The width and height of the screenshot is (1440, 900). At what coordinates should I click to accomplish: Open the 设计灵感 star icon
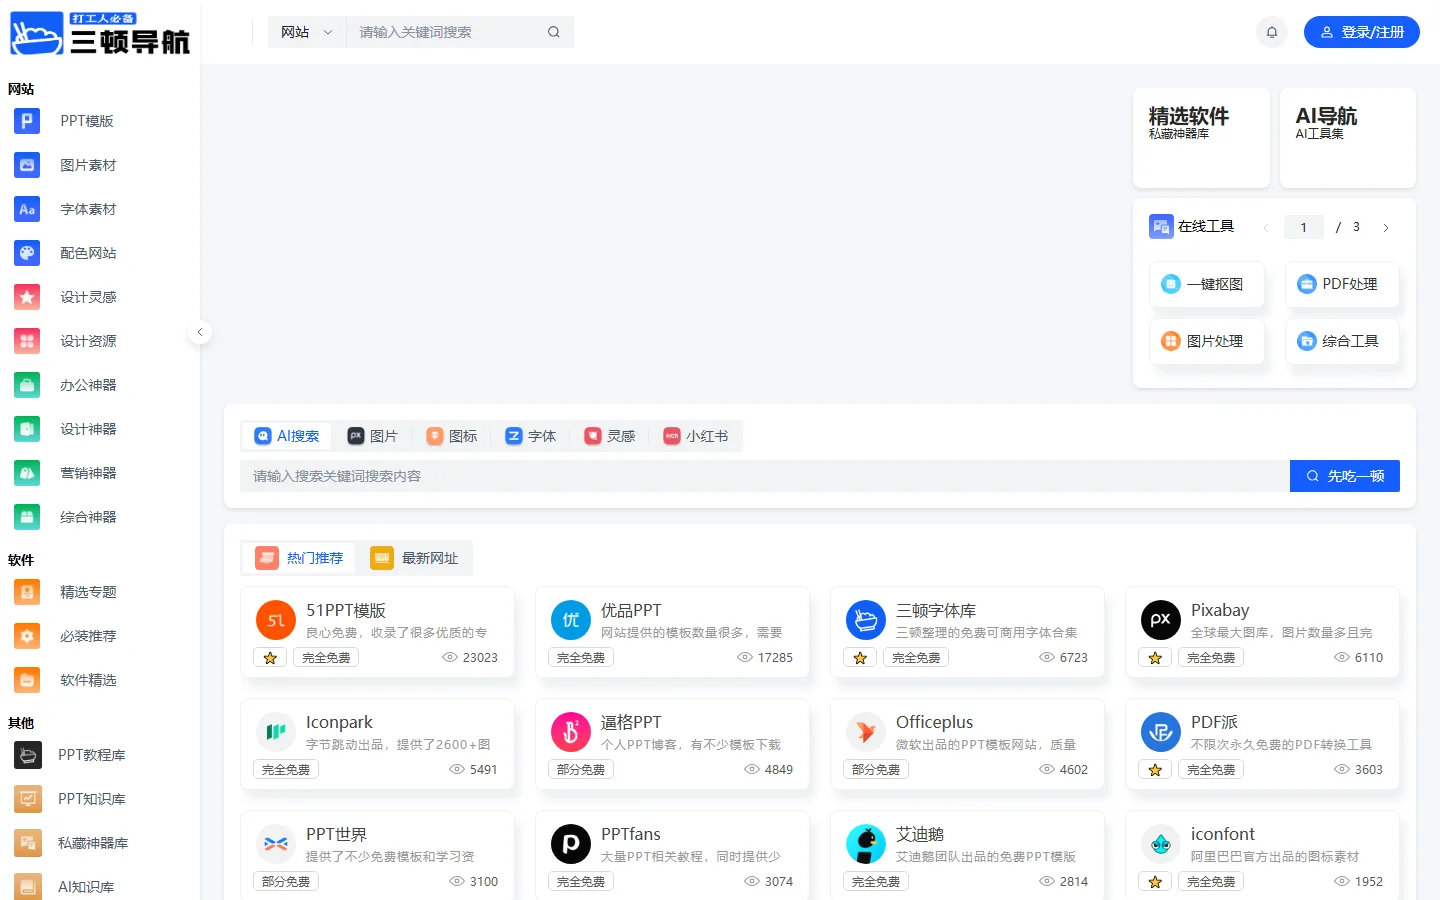pyautogui.click(x=27, y=297)
